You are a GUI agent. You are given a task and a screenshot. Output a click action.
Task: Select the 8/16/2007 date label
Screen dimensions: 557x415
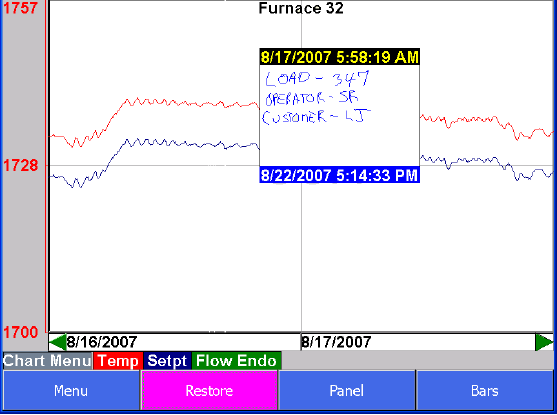coord(102,342)
